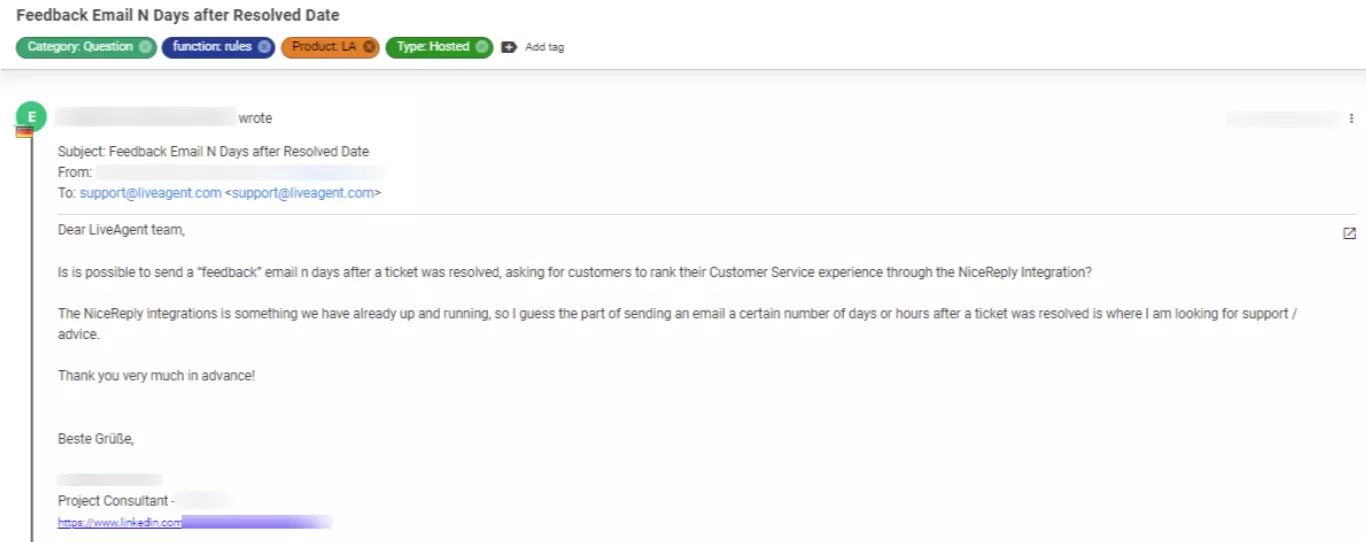Open the first support@liveagent.com recipient link
This screenshot has width=1366, height=542.
click(x=150, y=193)
